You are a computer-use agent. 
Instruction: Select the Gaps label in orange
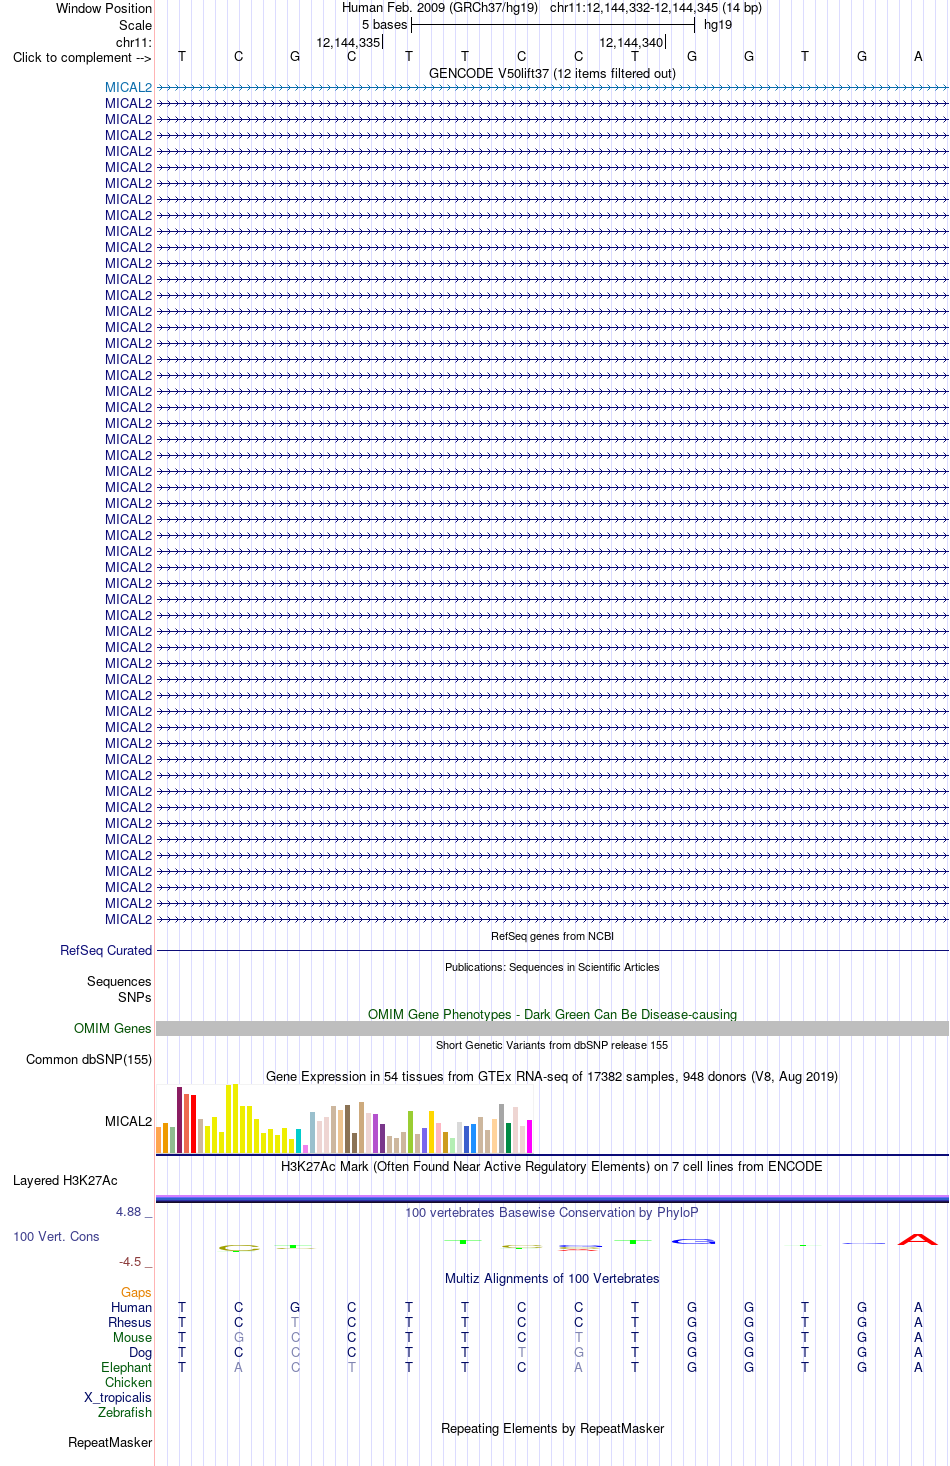[136, 1292]
